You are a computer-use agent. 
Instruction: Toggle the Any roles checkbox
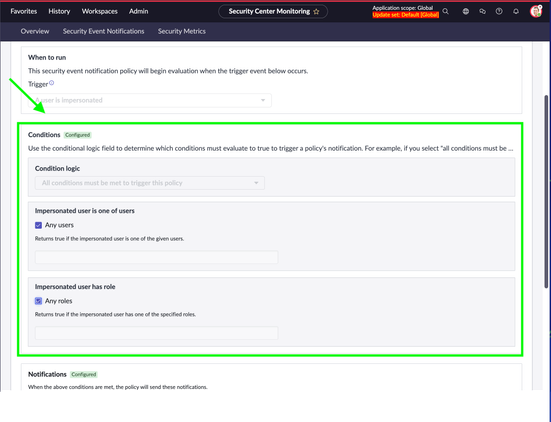38,301
